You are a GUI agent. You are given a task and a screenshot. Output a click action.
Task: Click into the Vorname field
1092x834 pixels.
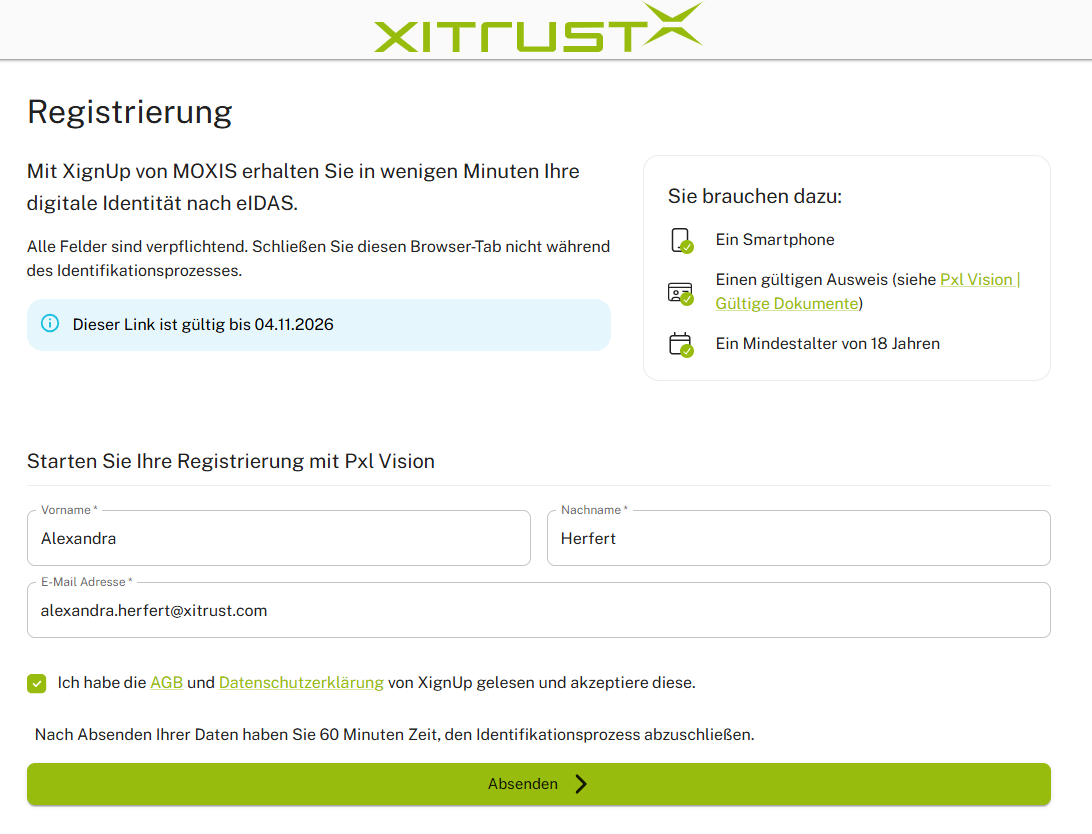pyautogui.click(x=279, y=538)
